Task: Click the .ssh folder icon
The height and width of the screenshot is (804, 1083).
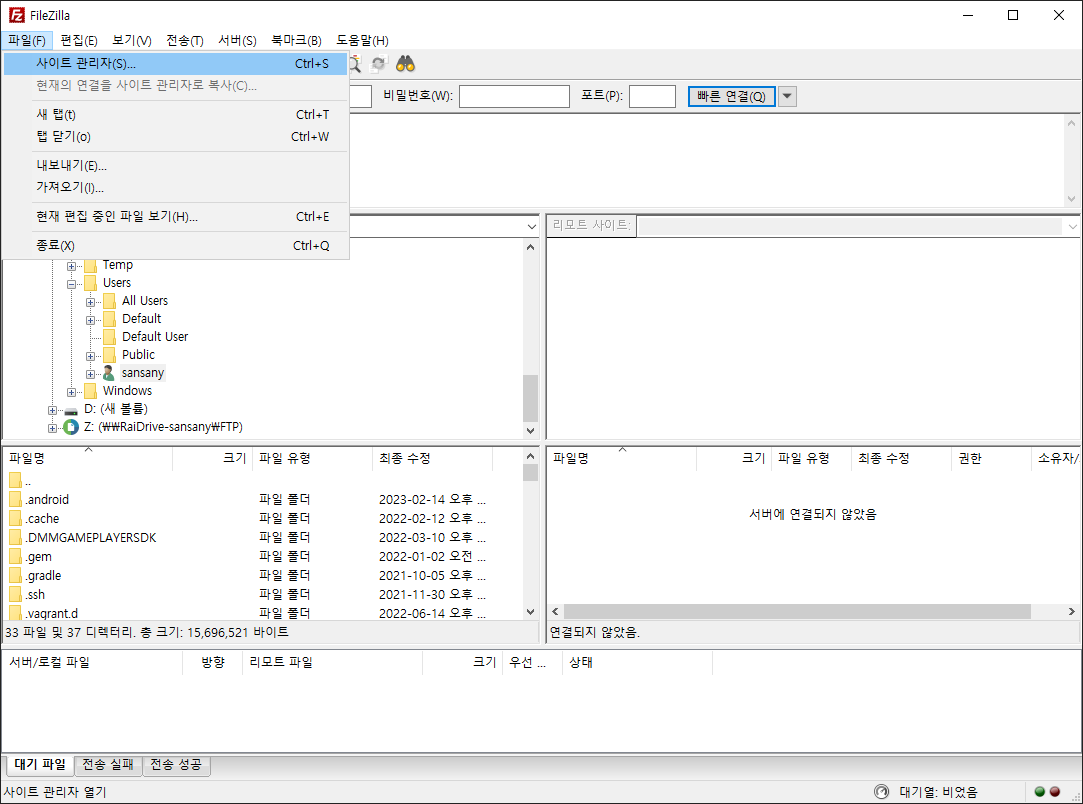Action: [x=15, y=594]
